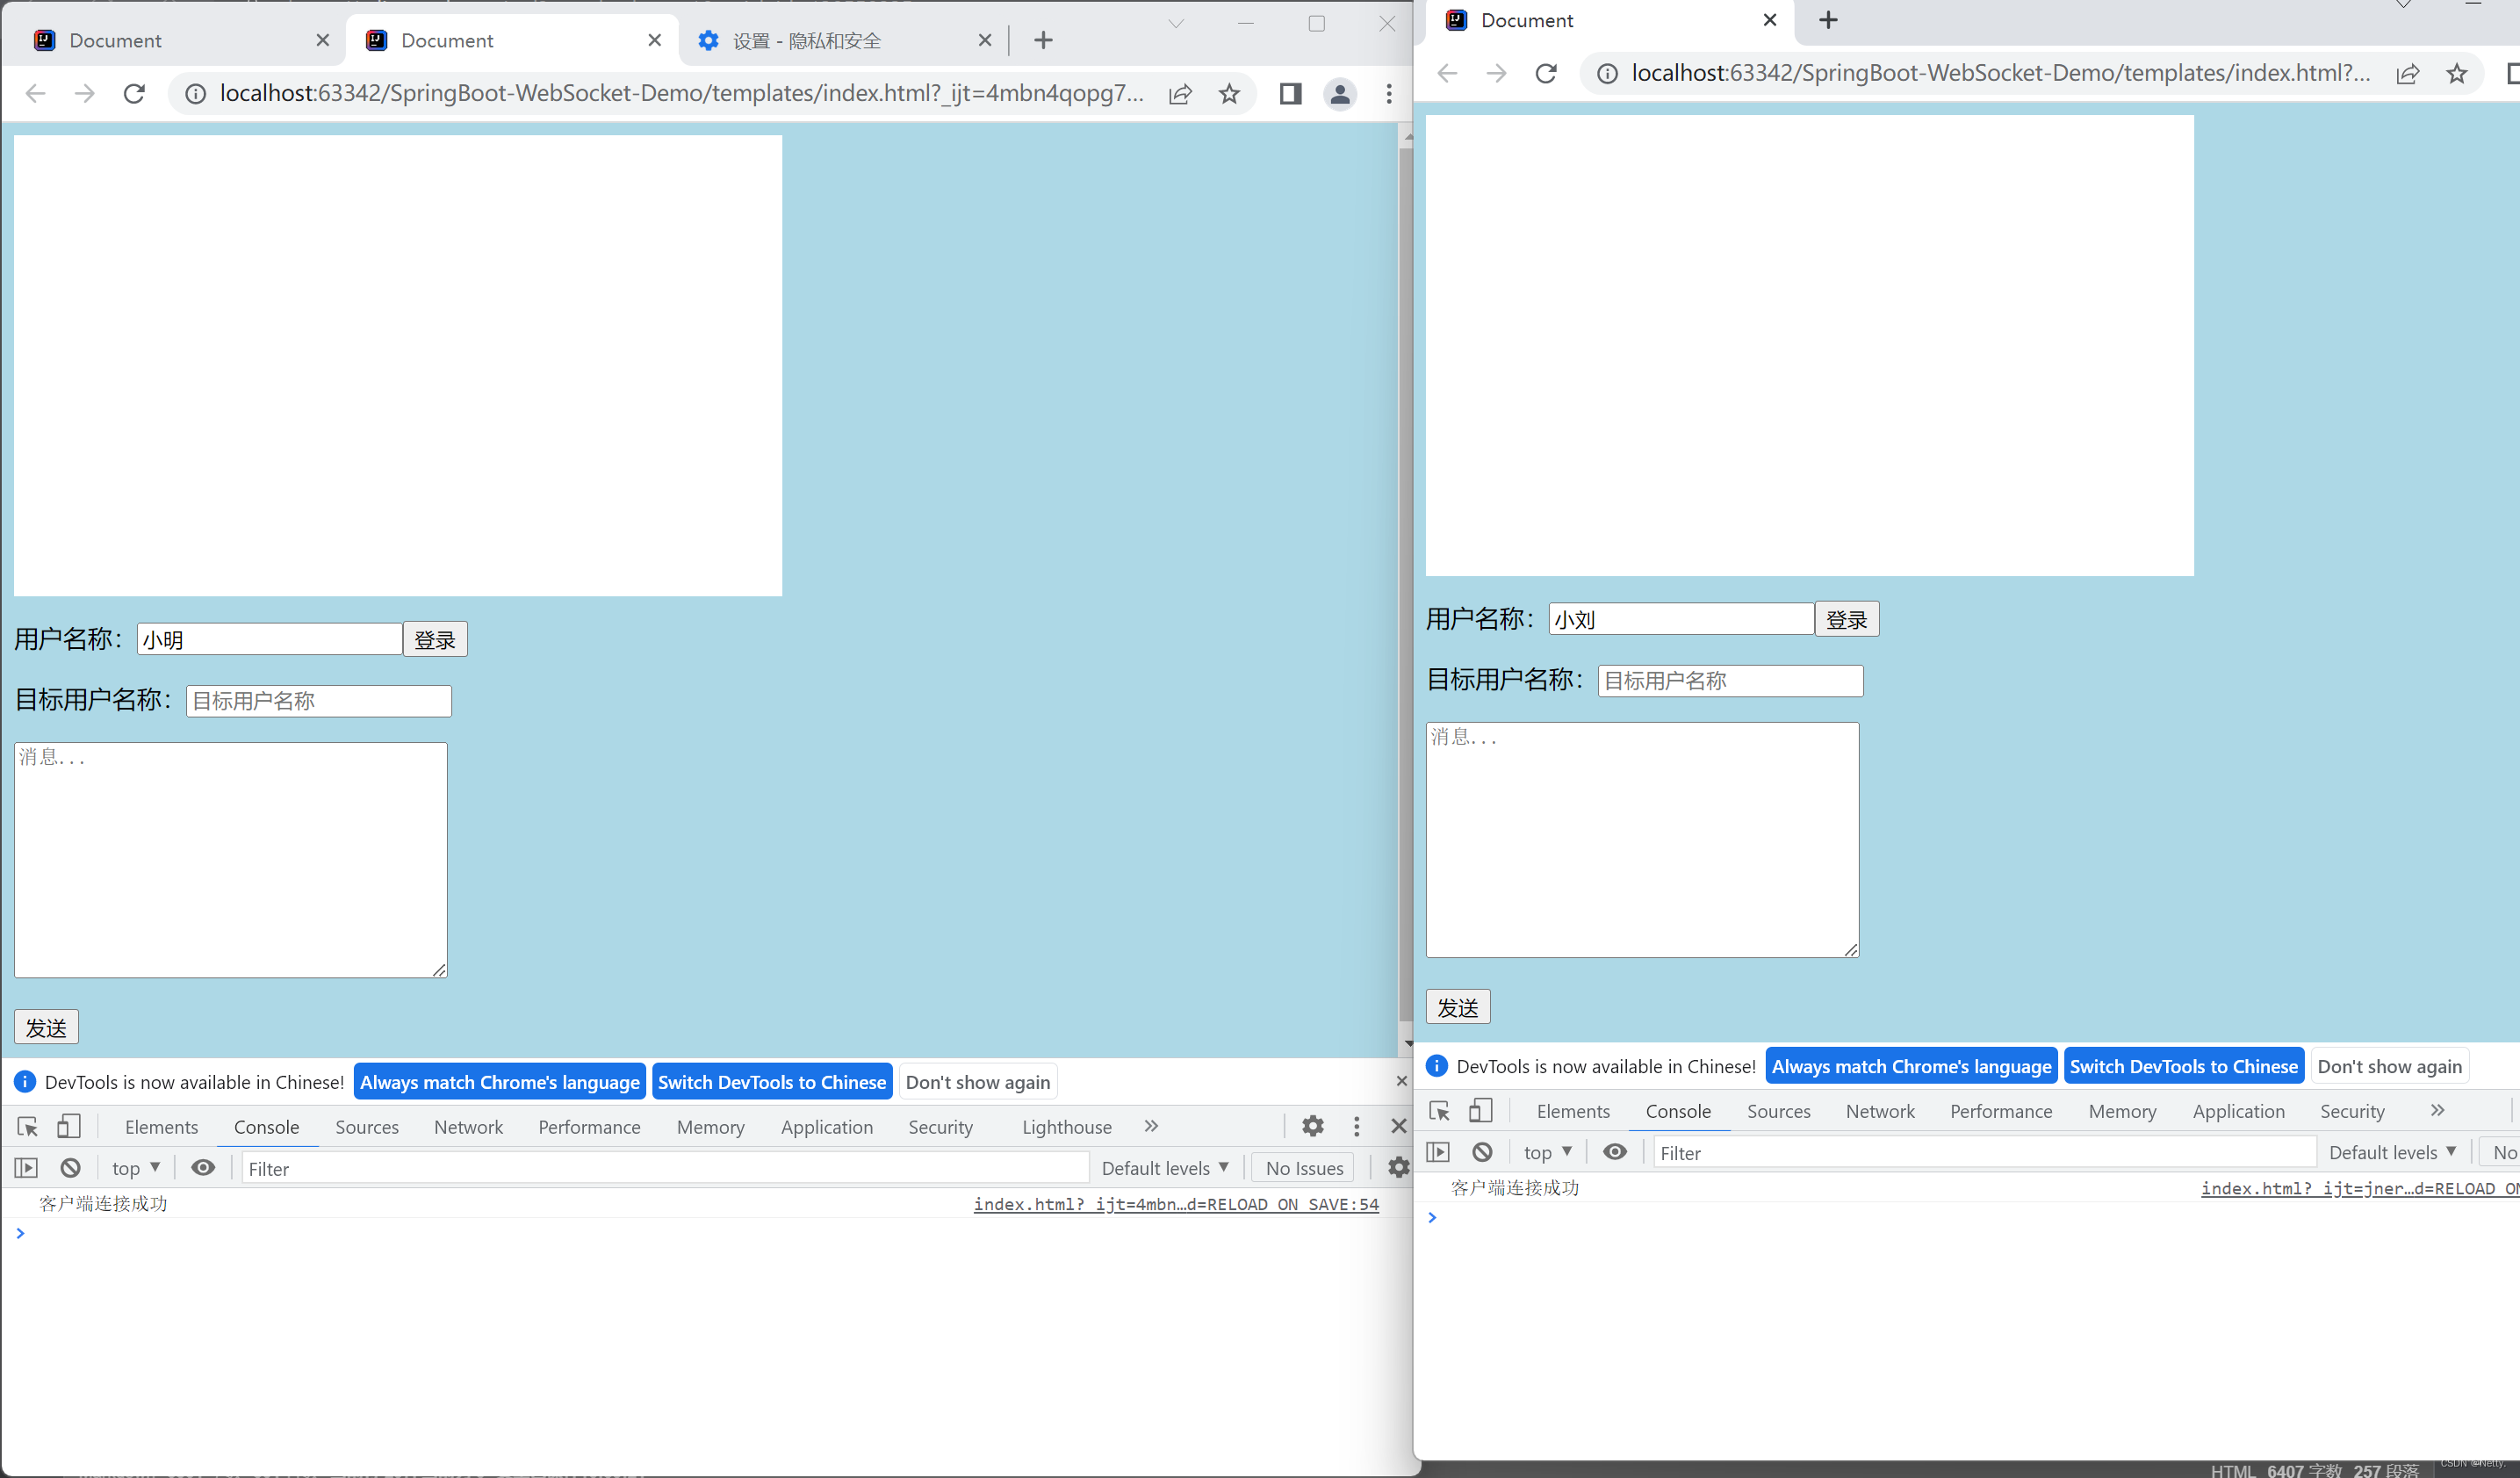Open Sources tab in right DevTools
2520x1478 pixels.
[1778, 1111]
